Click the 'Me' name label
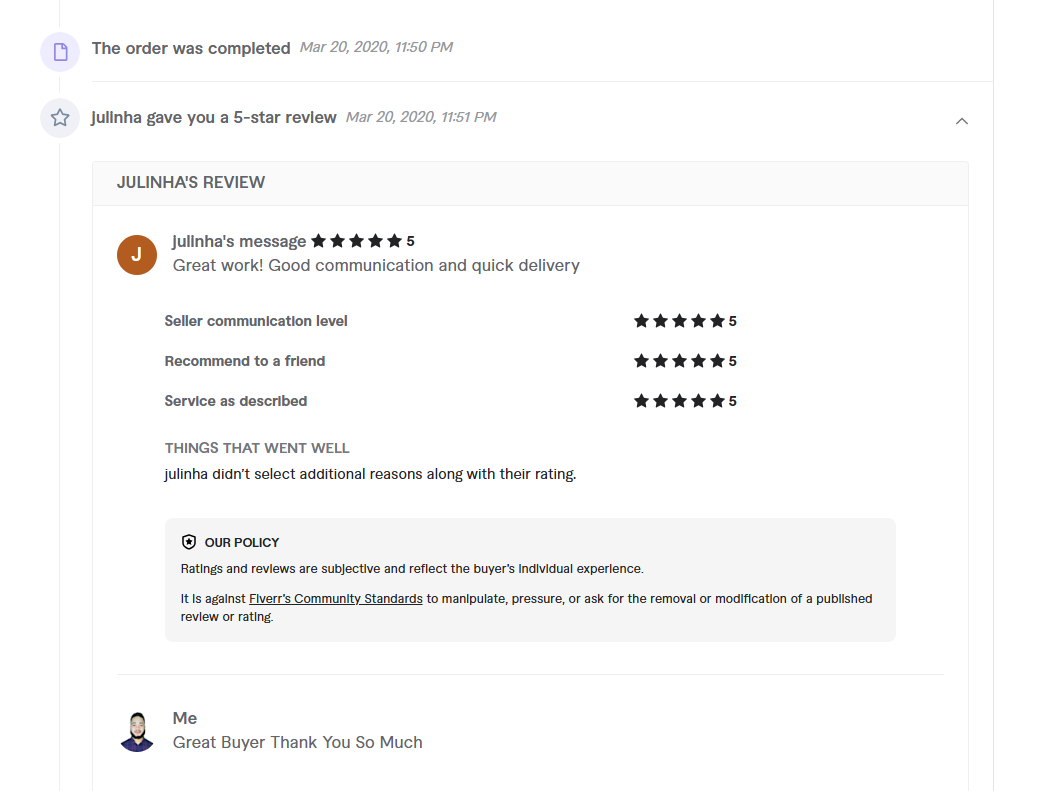The image size is (1039, 791). pos(185,718)
